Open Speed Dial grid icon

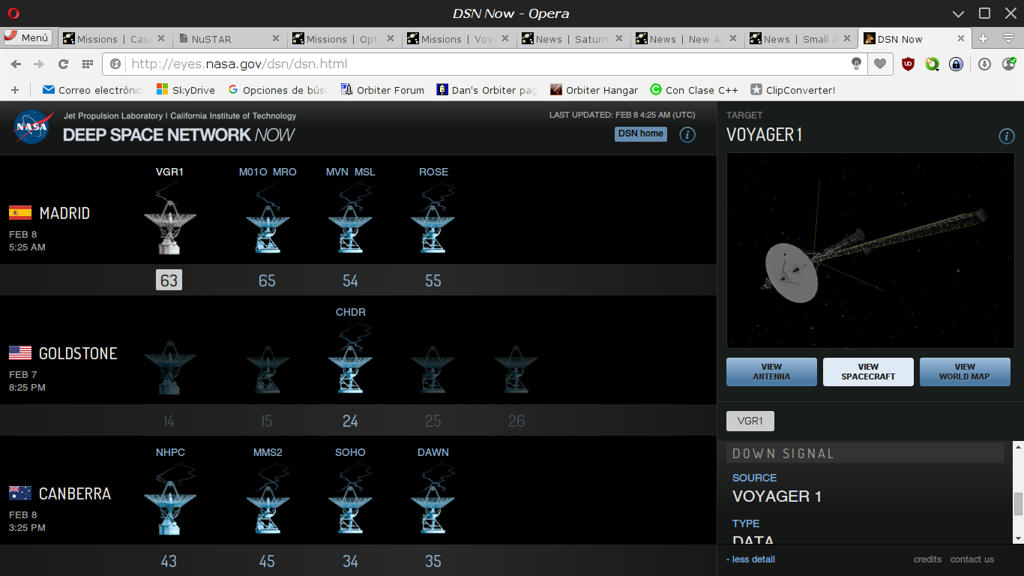(x=87, y=64)
